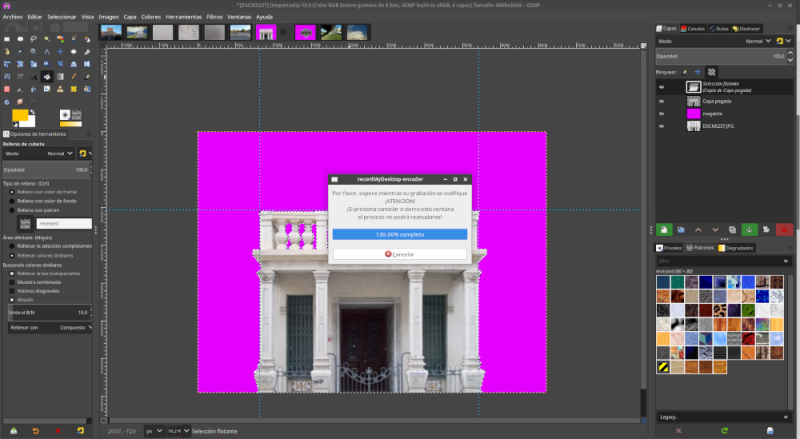Enable the Muestra combinada checkbox
800x439 pixels.
[x=12, y=281]
